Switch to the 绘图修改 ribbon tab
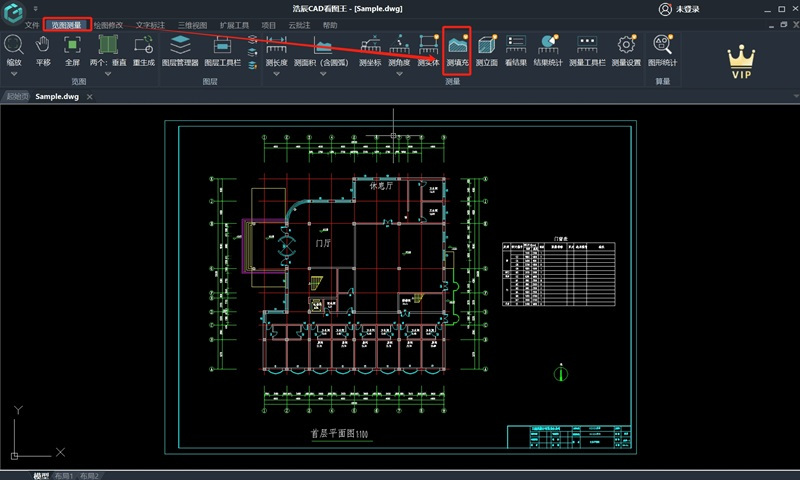Viewport: 800px width, 480px height. [108, 25]
